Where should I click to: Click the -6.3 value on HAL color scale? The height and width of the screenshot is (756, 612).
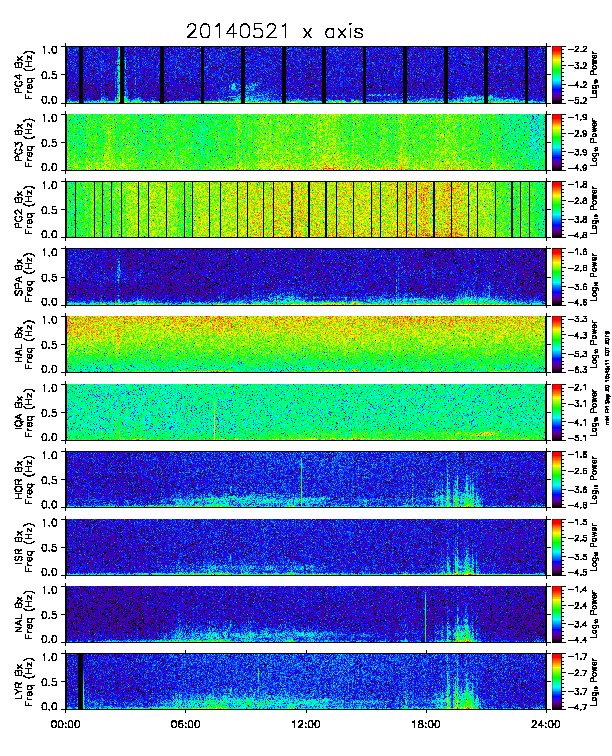[577, 370]
